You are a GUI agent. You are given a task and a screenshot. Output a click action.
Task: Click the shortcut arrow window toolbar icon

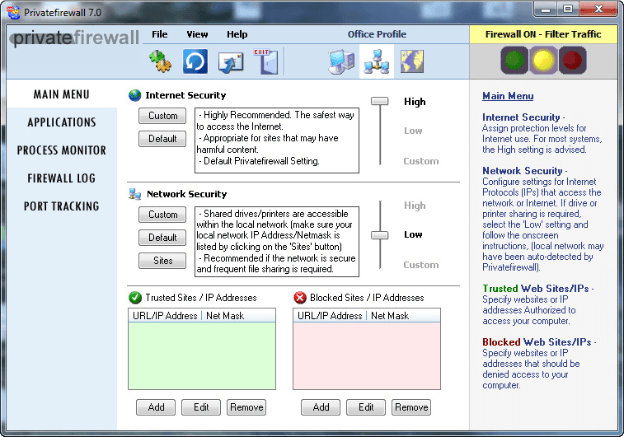(230, 62)
